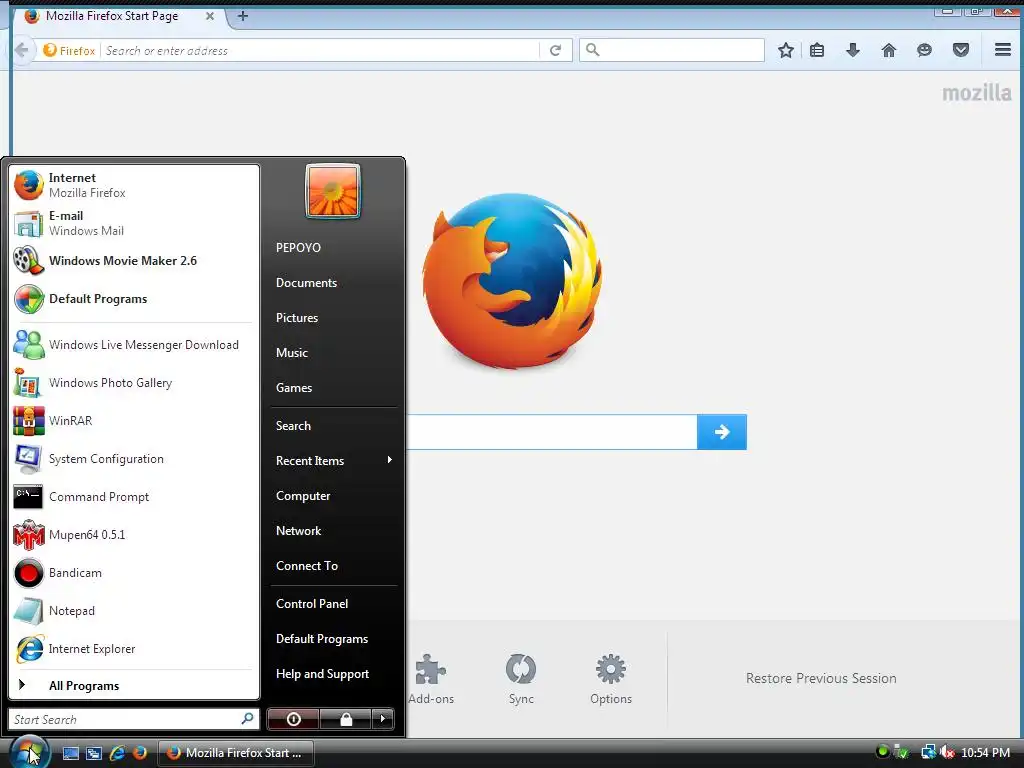Select Mozilla Firefox Start taskbar button
This screenshot has width=1024, height=768.
click(236, 753)
